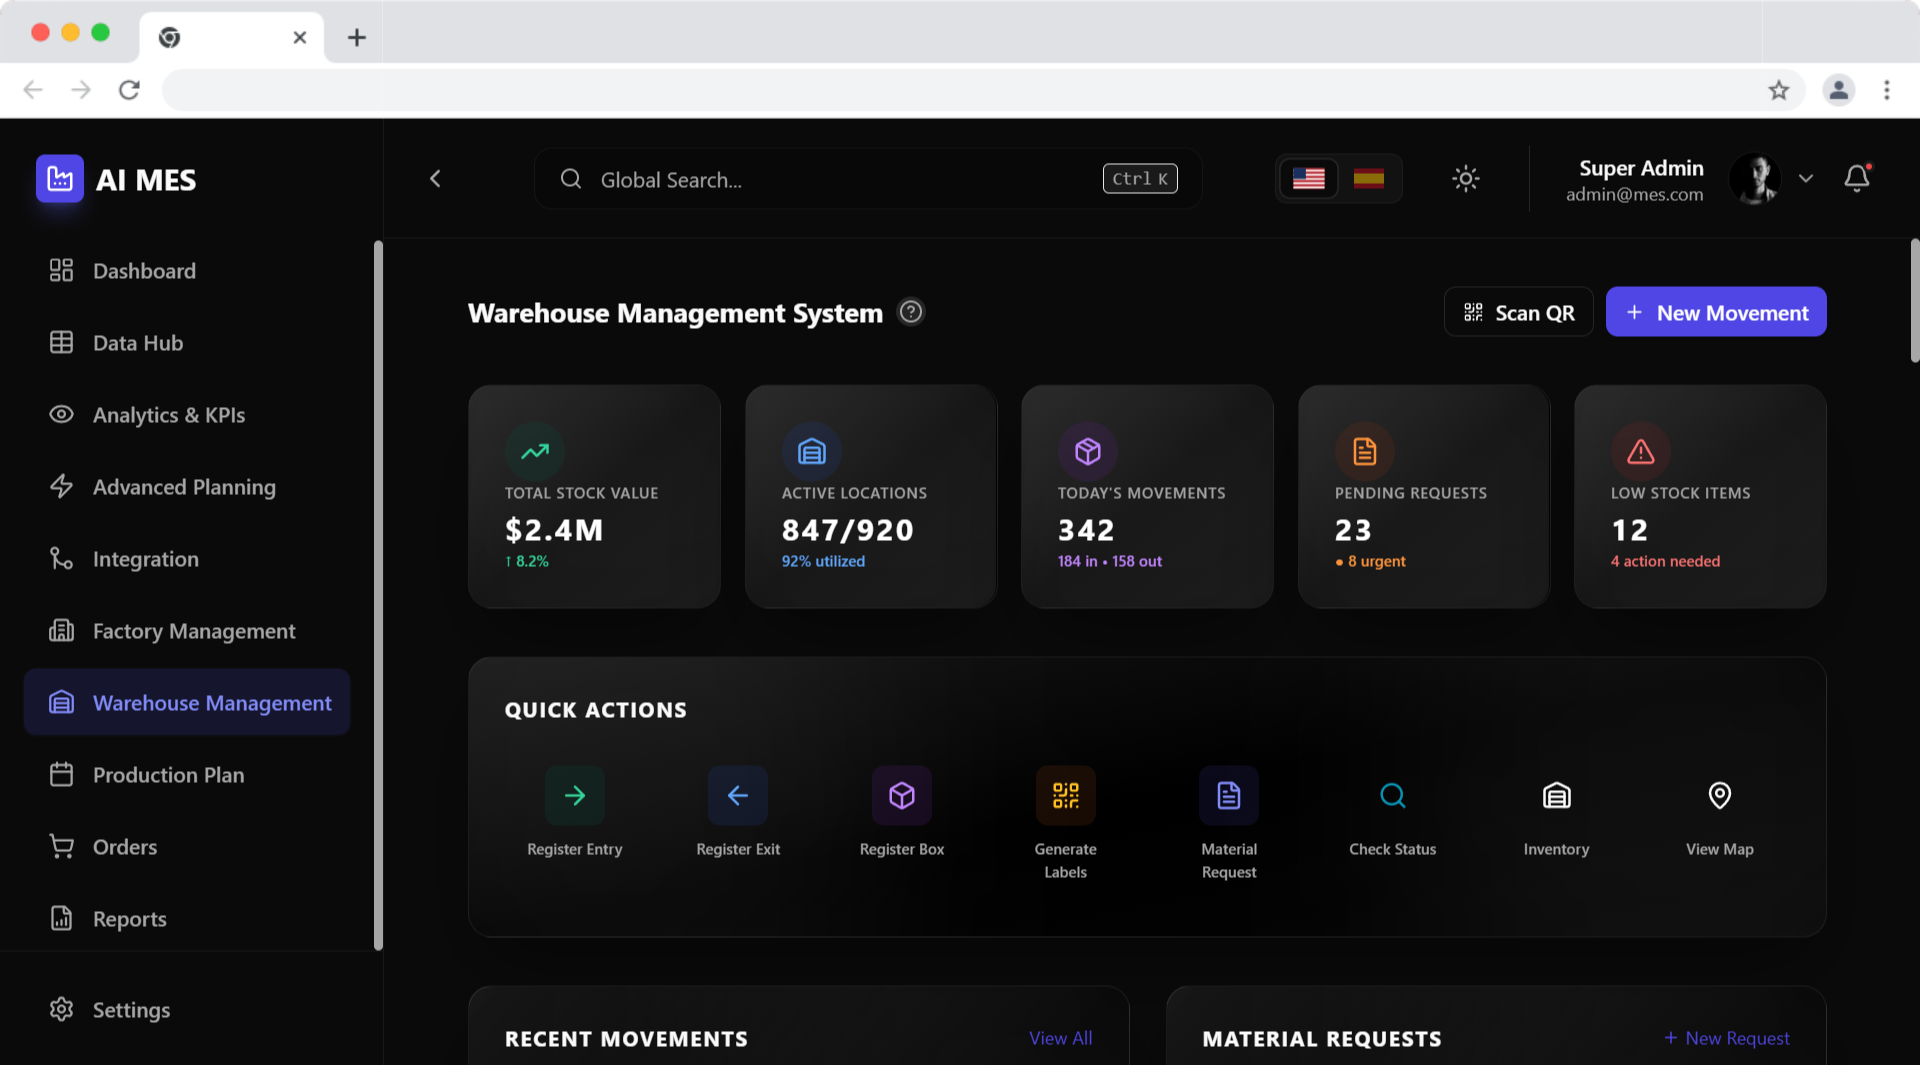Click the Ctrl K shortcut badge
The height and width of the screenshot is (1065, 1920).
[x=1140, y=179]
